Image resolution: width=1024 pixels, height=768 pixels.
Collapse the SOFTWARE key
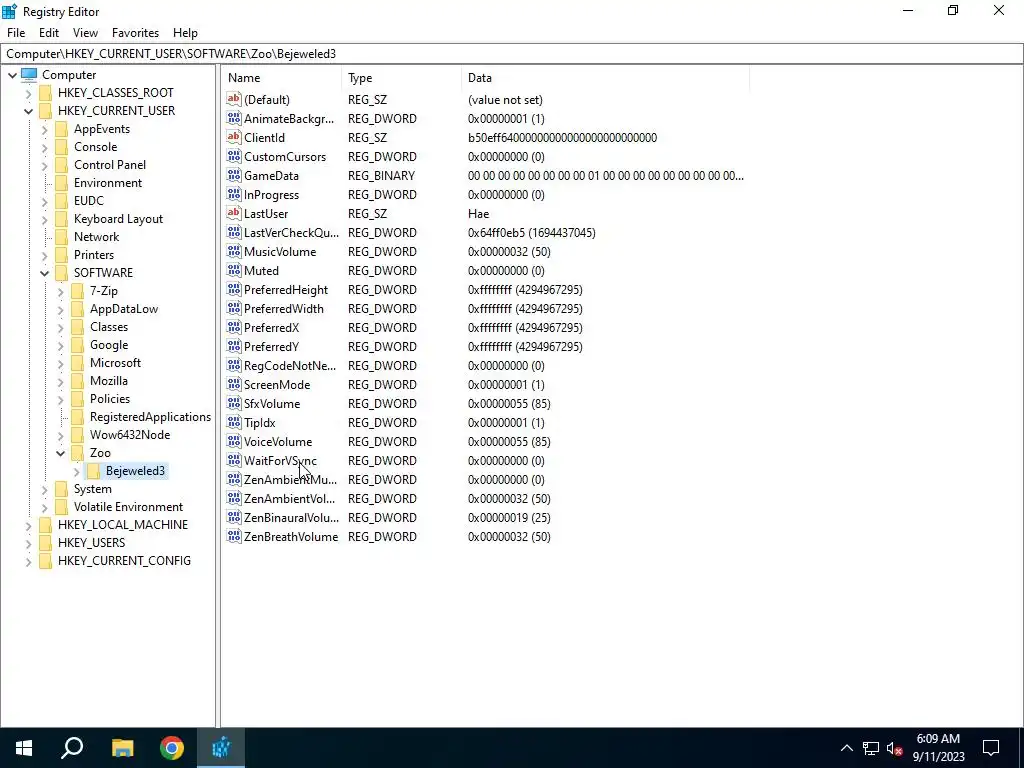tap(44, 273)
